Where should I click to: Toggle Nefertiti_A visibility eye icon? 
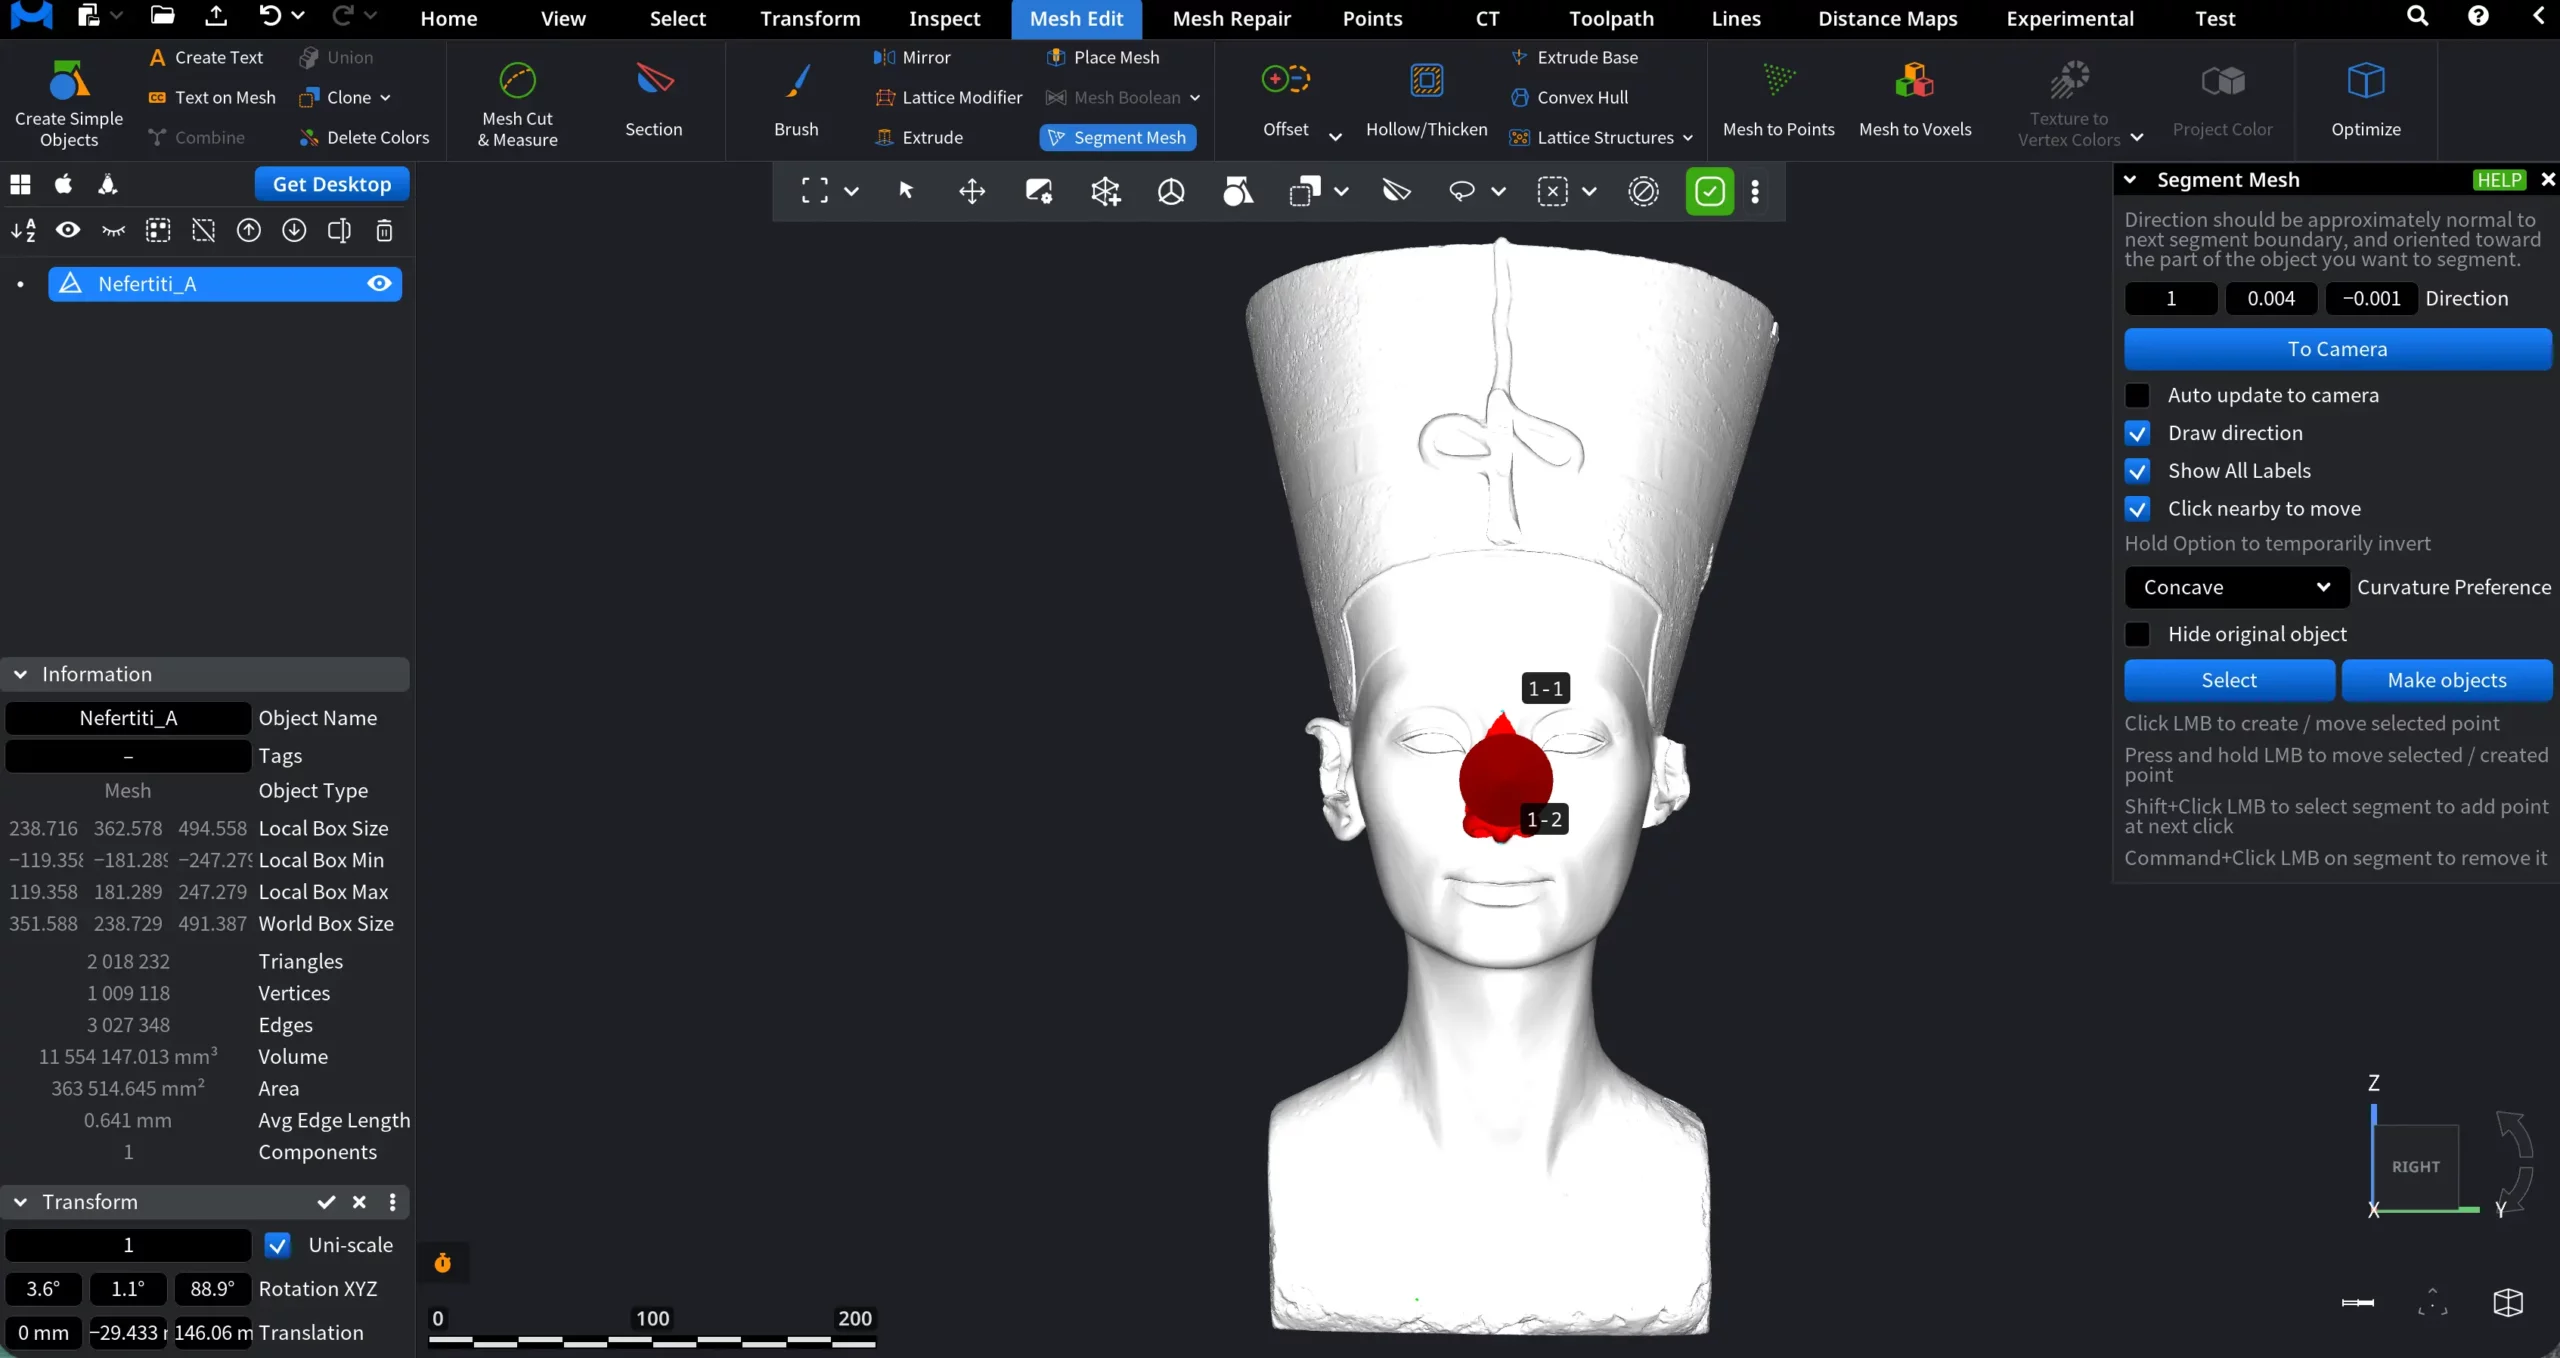point(379,284)
